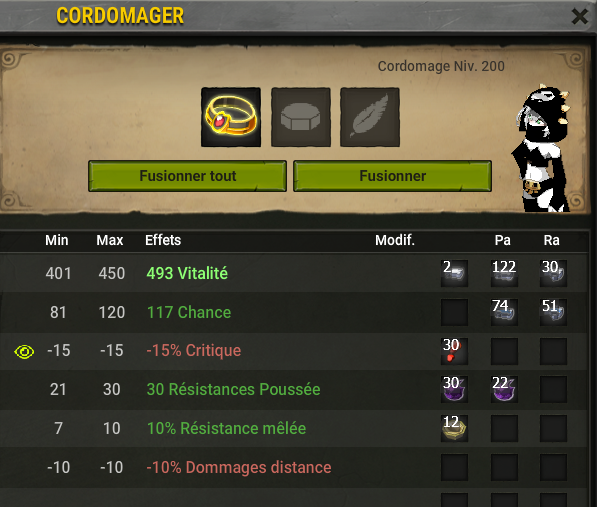Apply the Ra Chance rune with quantity 51
This screenshot has width=597, height=507.
pyautogui.click(x=553, y=312)
